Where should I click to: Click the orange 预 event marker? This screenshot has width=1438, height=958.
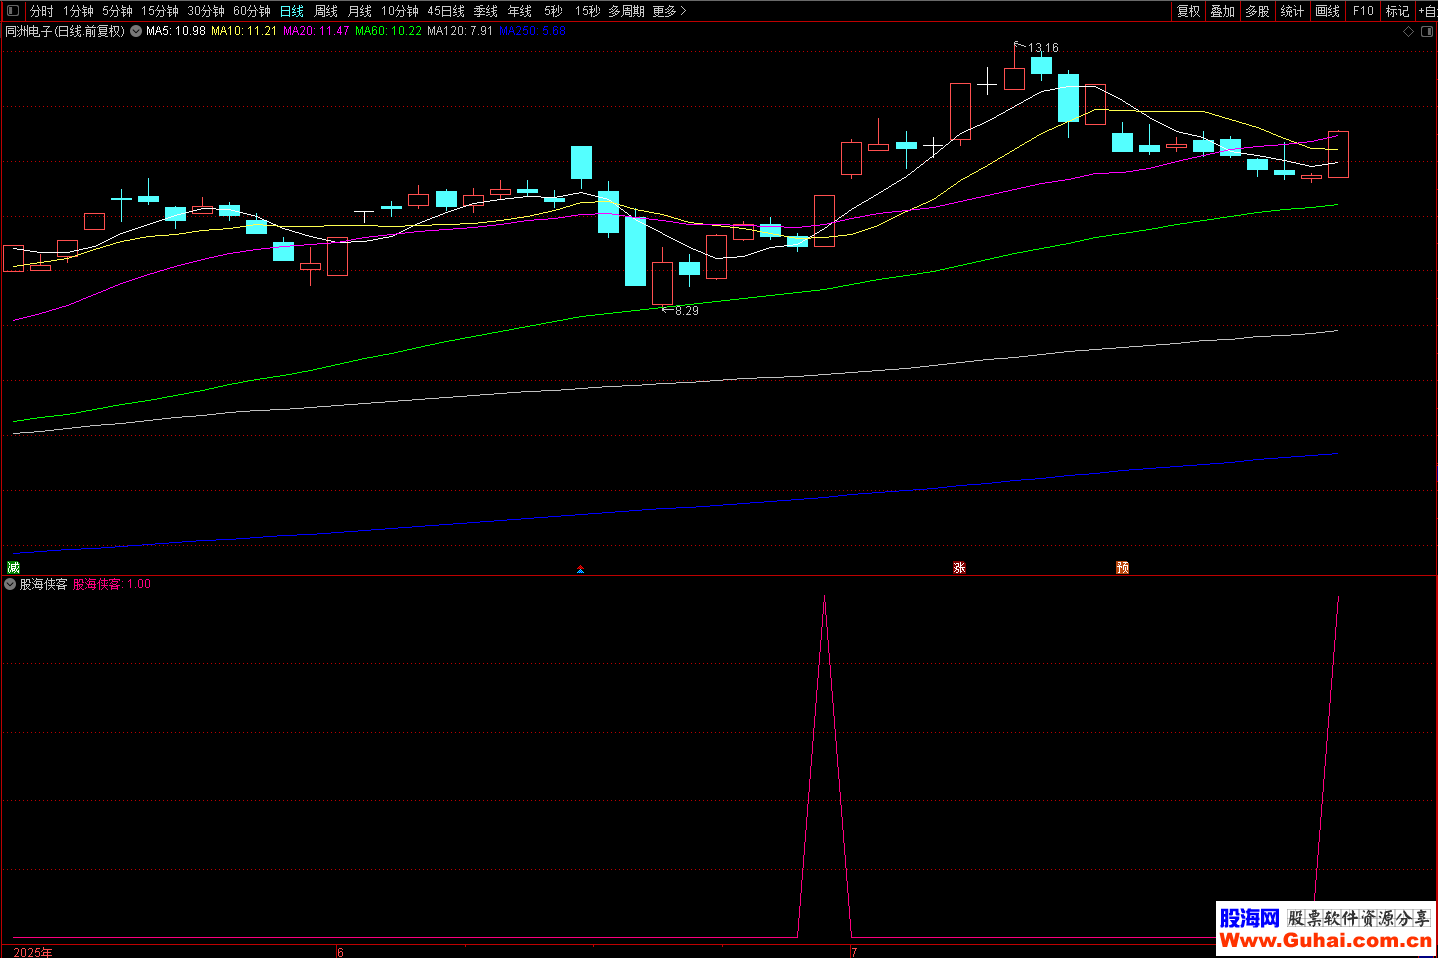[1122, 567]
